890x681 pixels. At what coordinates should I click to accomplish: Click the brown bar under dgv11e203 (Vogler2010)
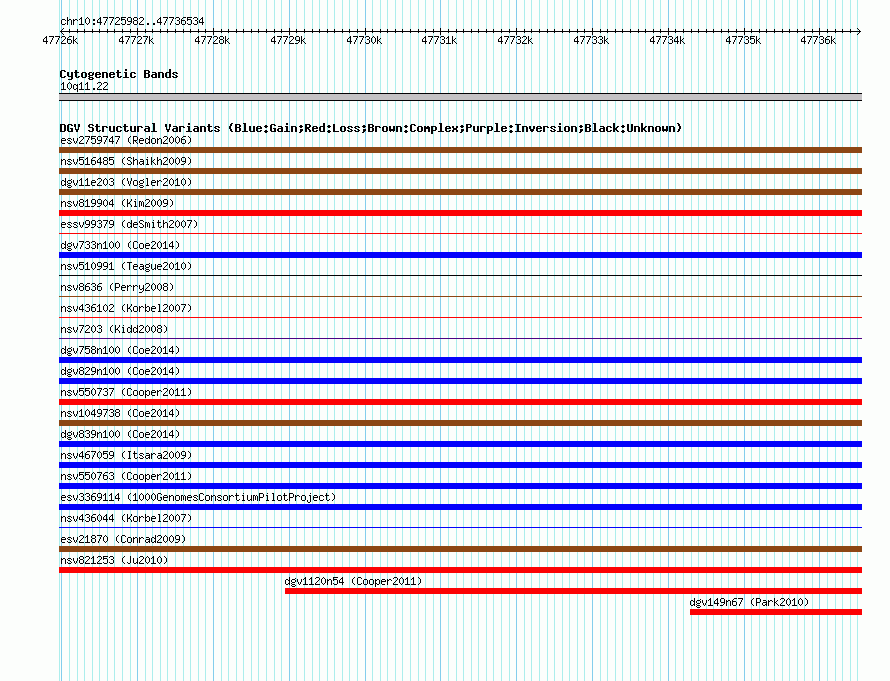tap(460, 192)
